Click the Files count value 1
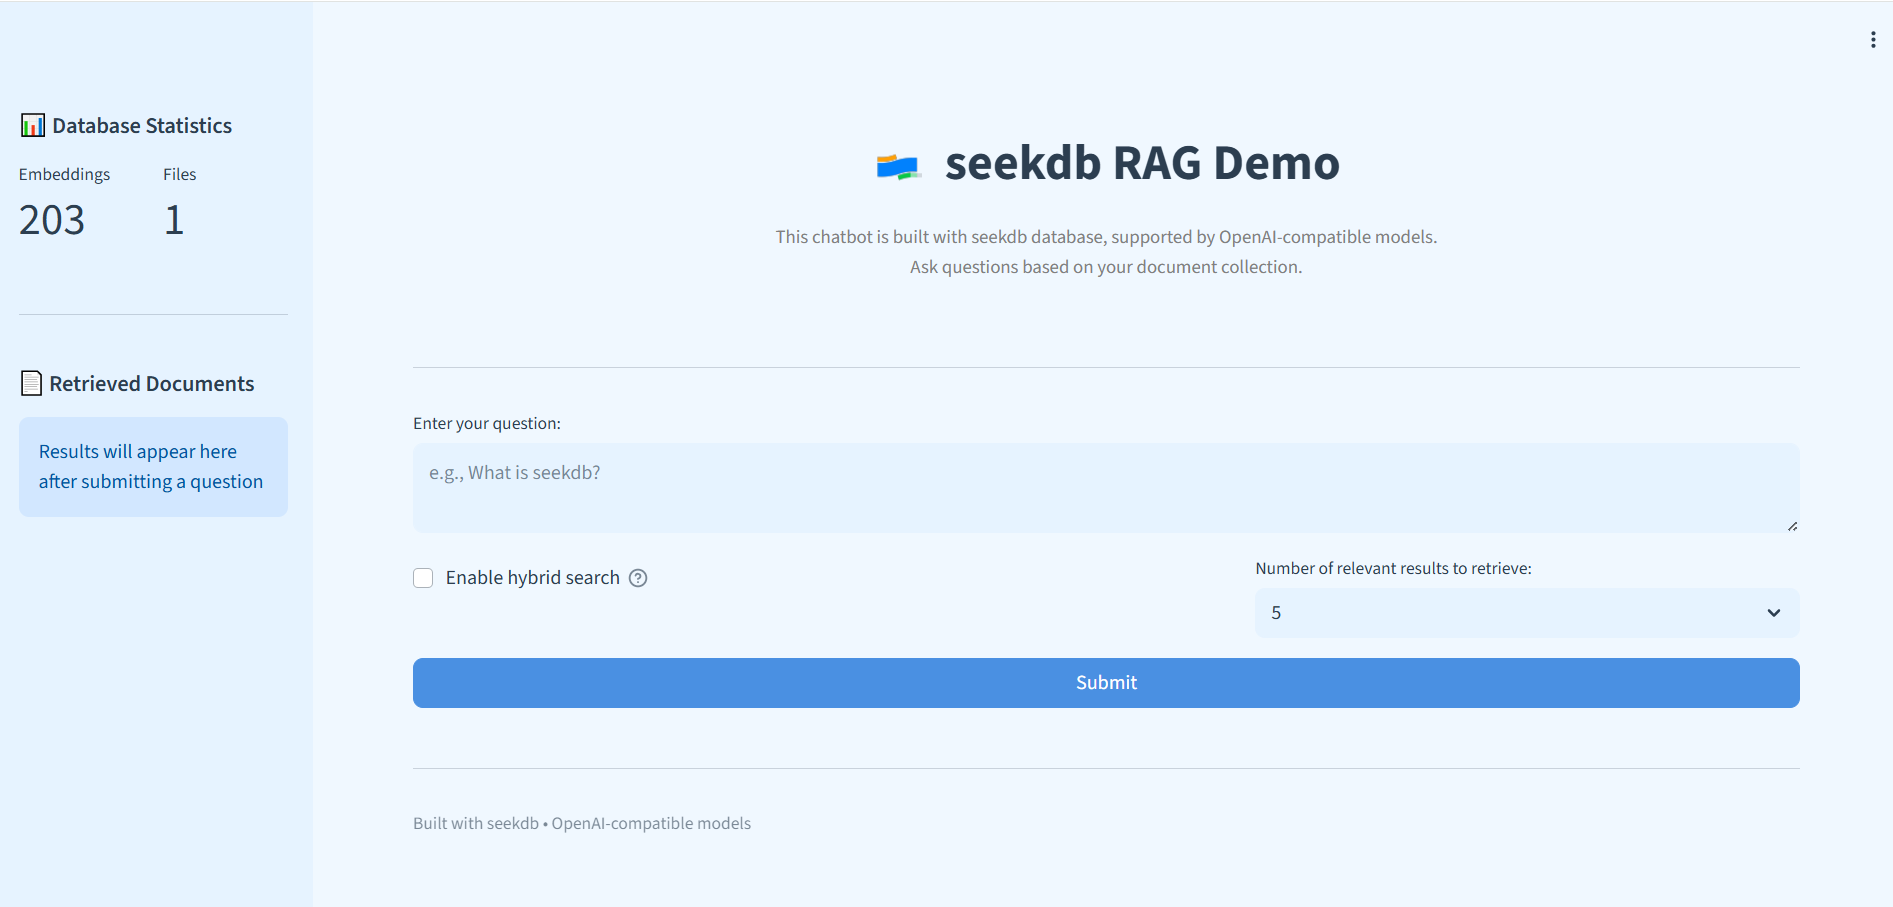 pos(174,220)
